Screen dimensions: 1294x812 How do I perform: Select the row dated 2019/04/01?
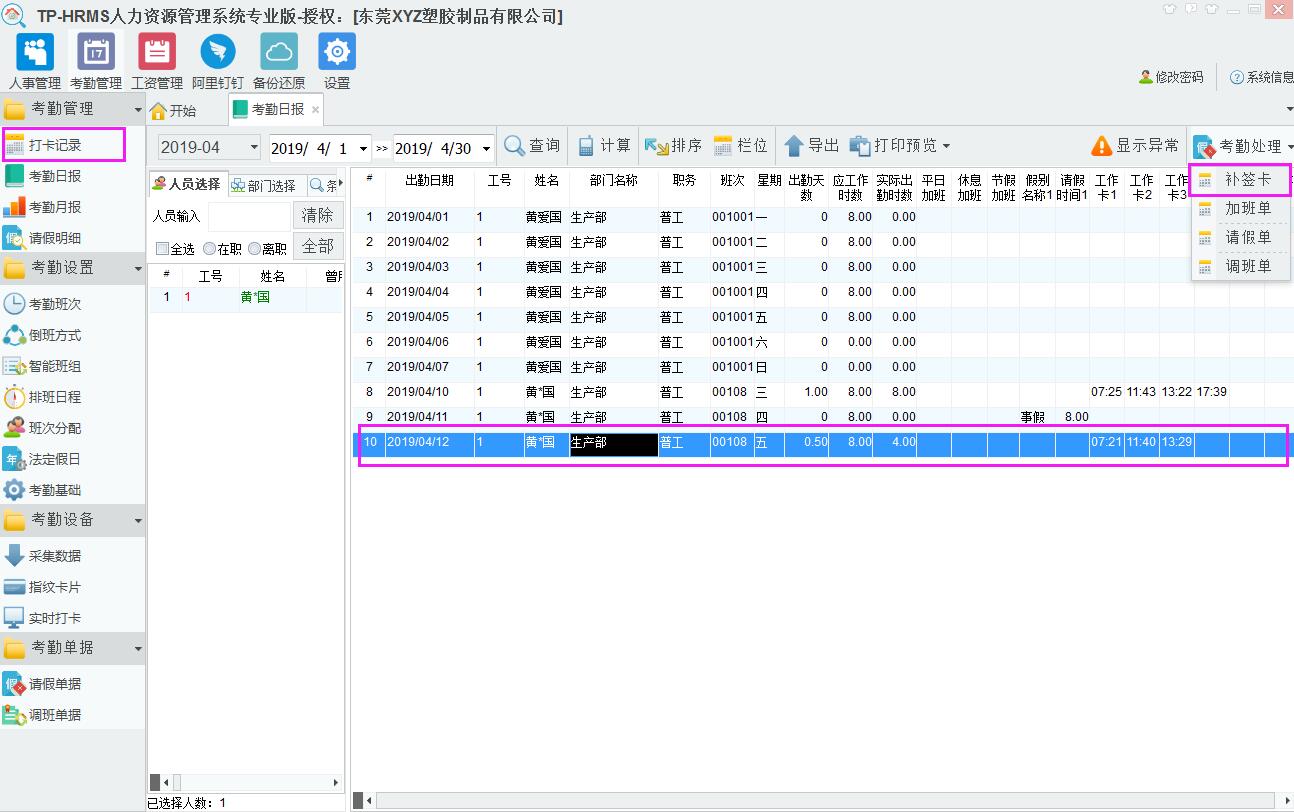pyautogui.click(x=822, y=217)
